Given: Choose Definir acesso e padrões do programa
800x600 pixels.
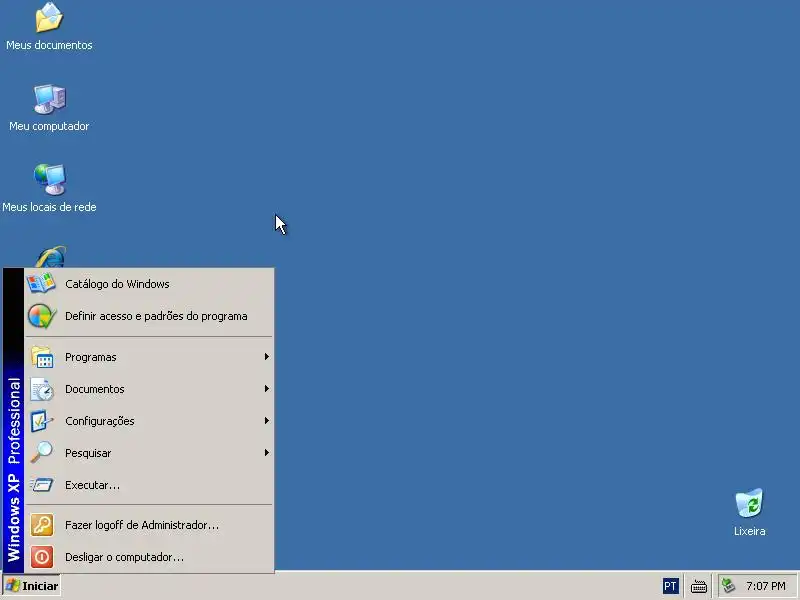Looking at the screenshot, I should [x=148, y=316].
